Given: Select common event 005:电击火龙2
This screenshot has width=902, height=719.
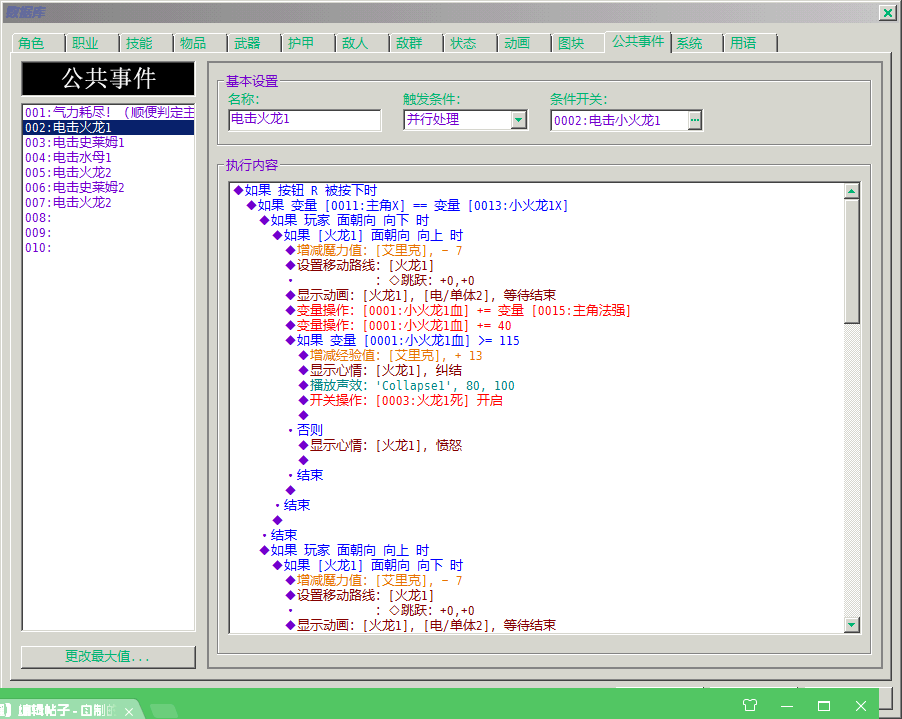Looking at the screenshot, I should coord(108,172).
